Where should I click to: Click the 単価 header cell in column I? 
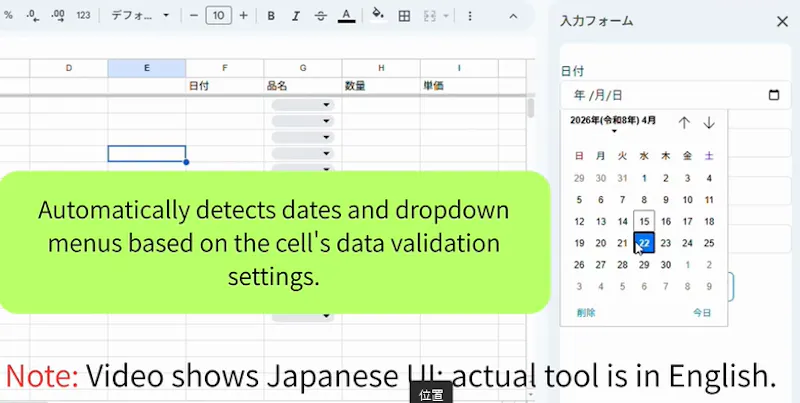click(459, 86)
